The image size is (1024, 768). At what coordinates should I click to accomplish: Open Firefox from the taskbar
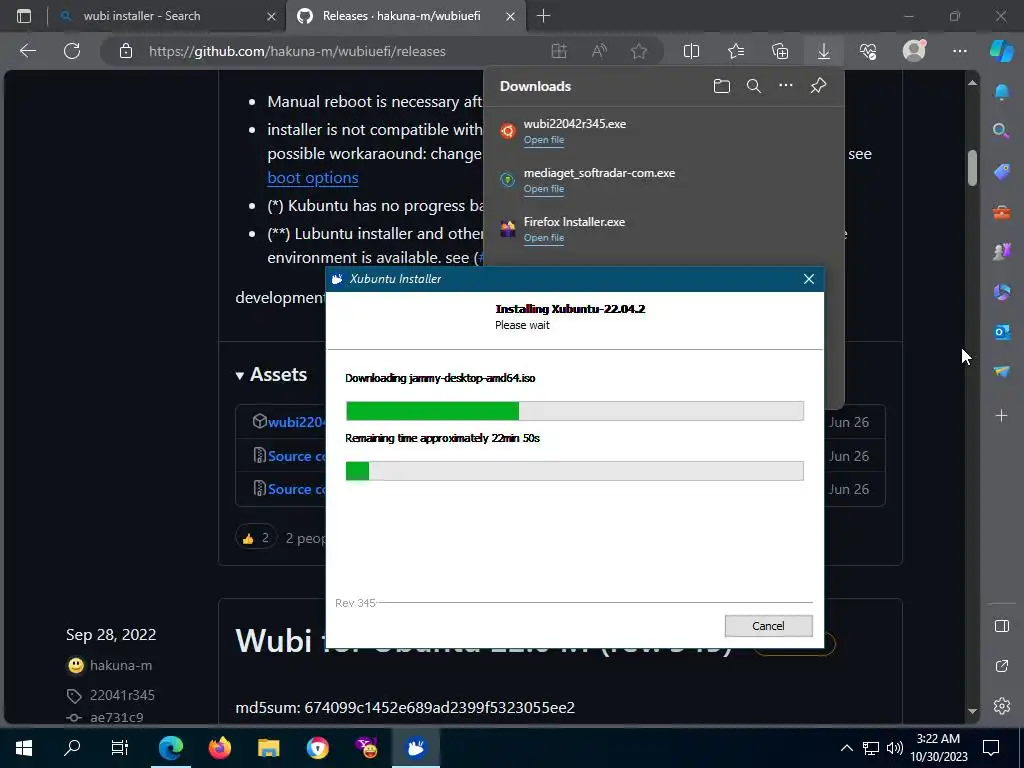220,747
